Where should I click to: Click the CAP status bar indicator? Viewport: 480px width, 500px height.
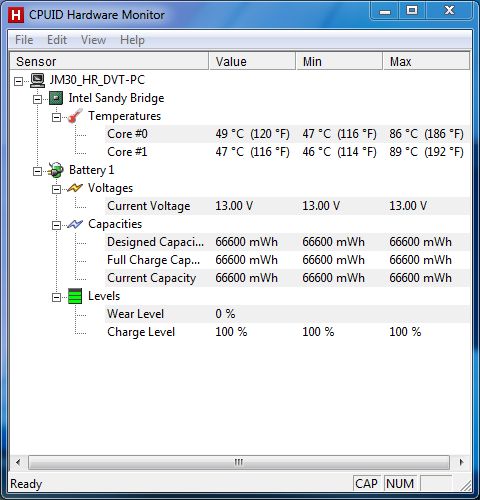click(367, 484)
